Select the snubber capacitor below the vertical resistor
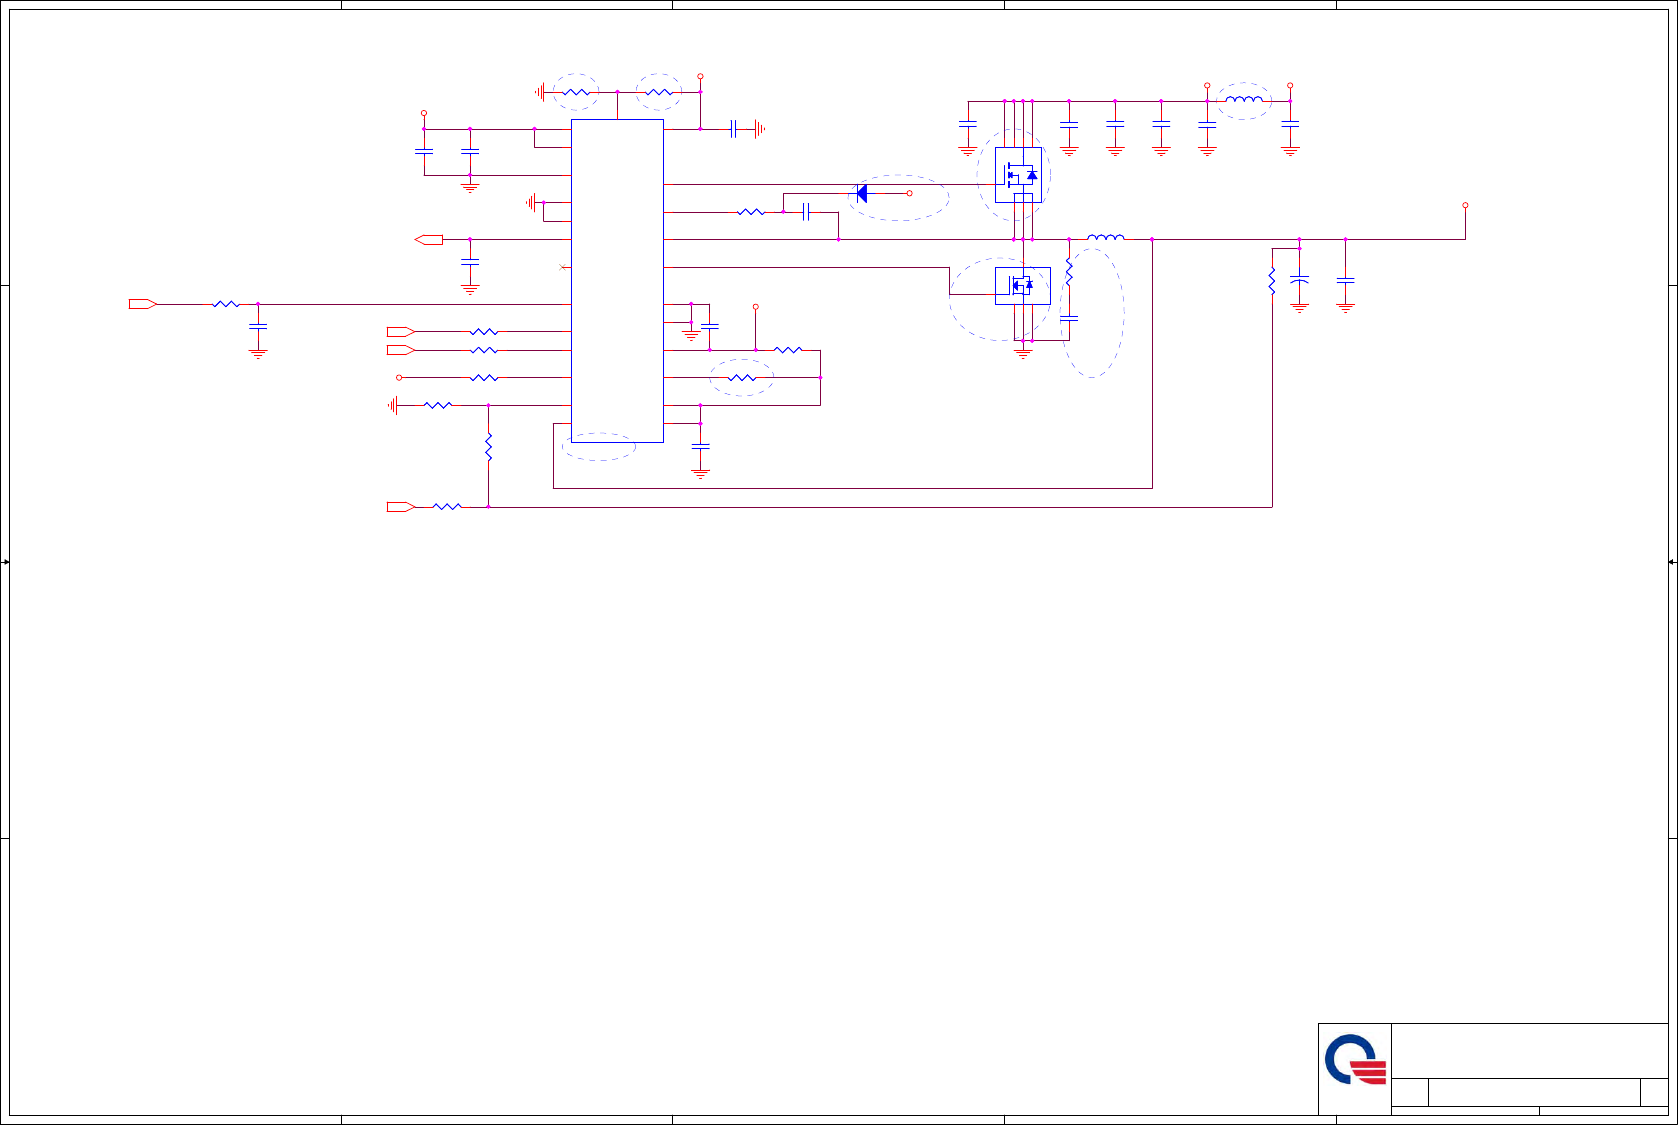The width and height of the screenshot is (1678, 1125). coord(1069,318)
